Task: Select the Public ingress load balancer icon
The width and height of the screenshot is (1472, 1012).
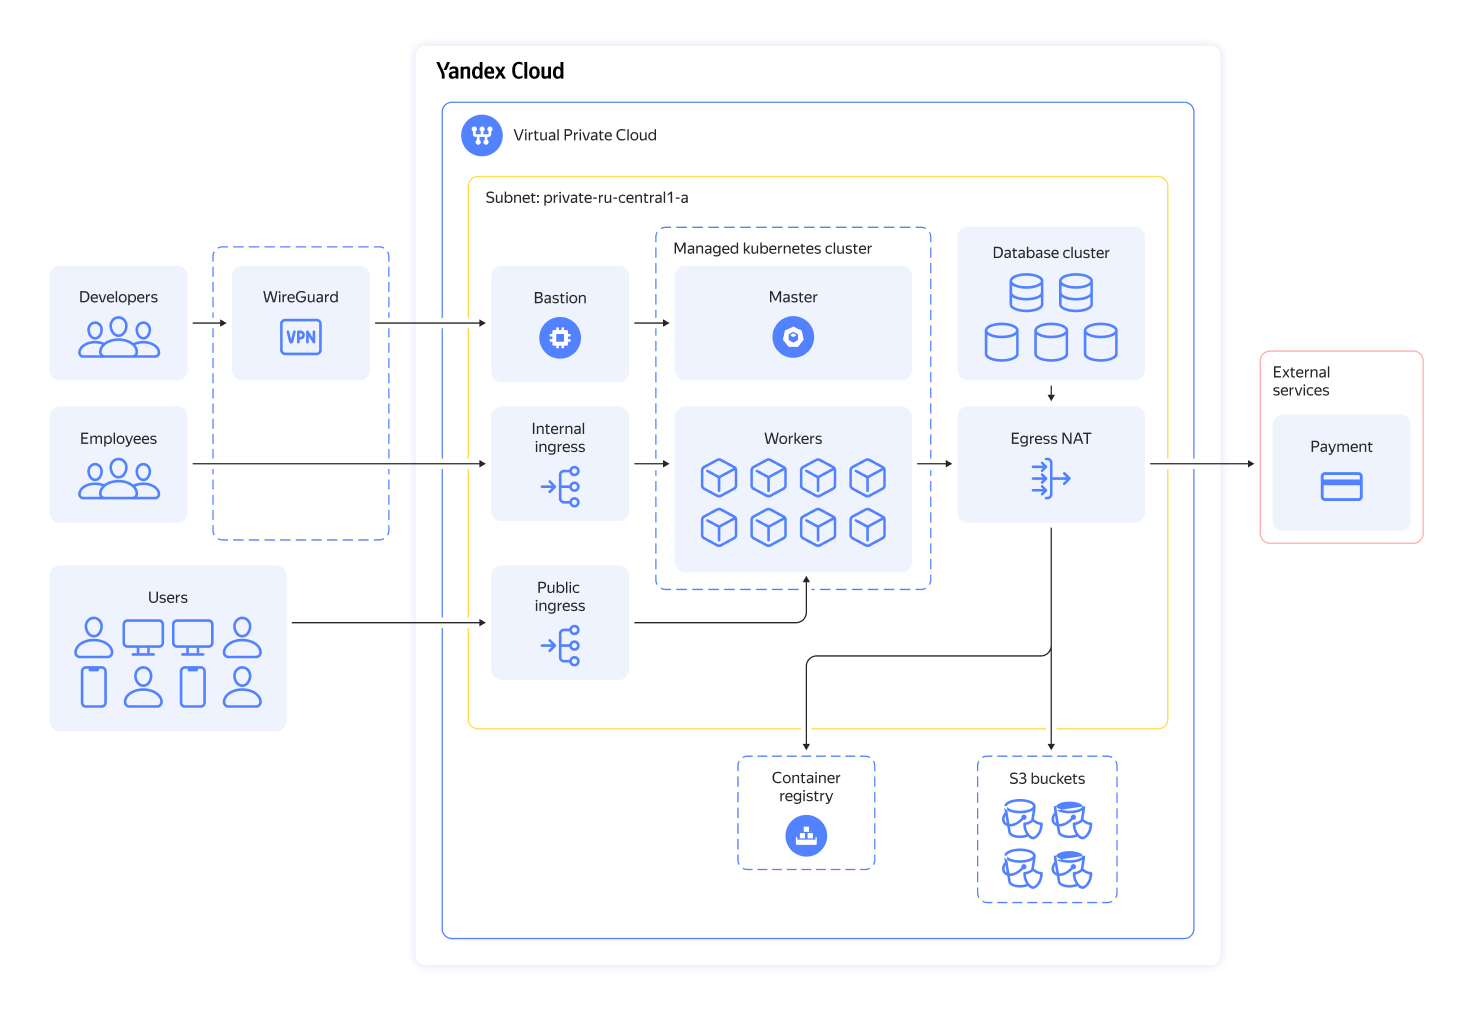Action: coord(560,646)
